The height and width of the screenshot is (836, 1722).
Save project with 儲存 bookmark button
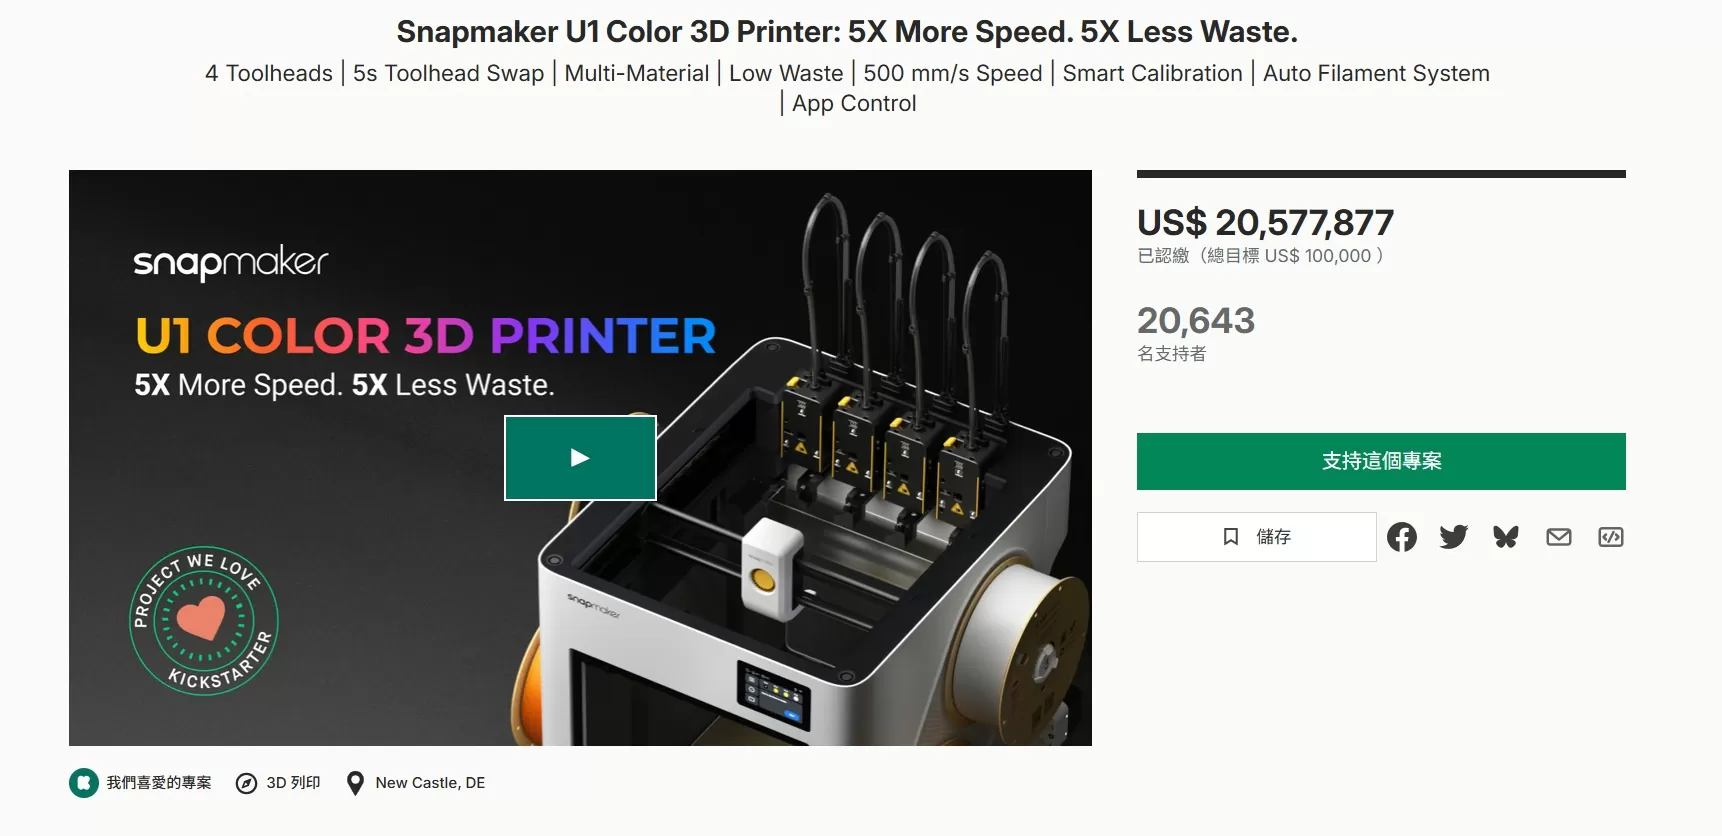point(1256,537)
